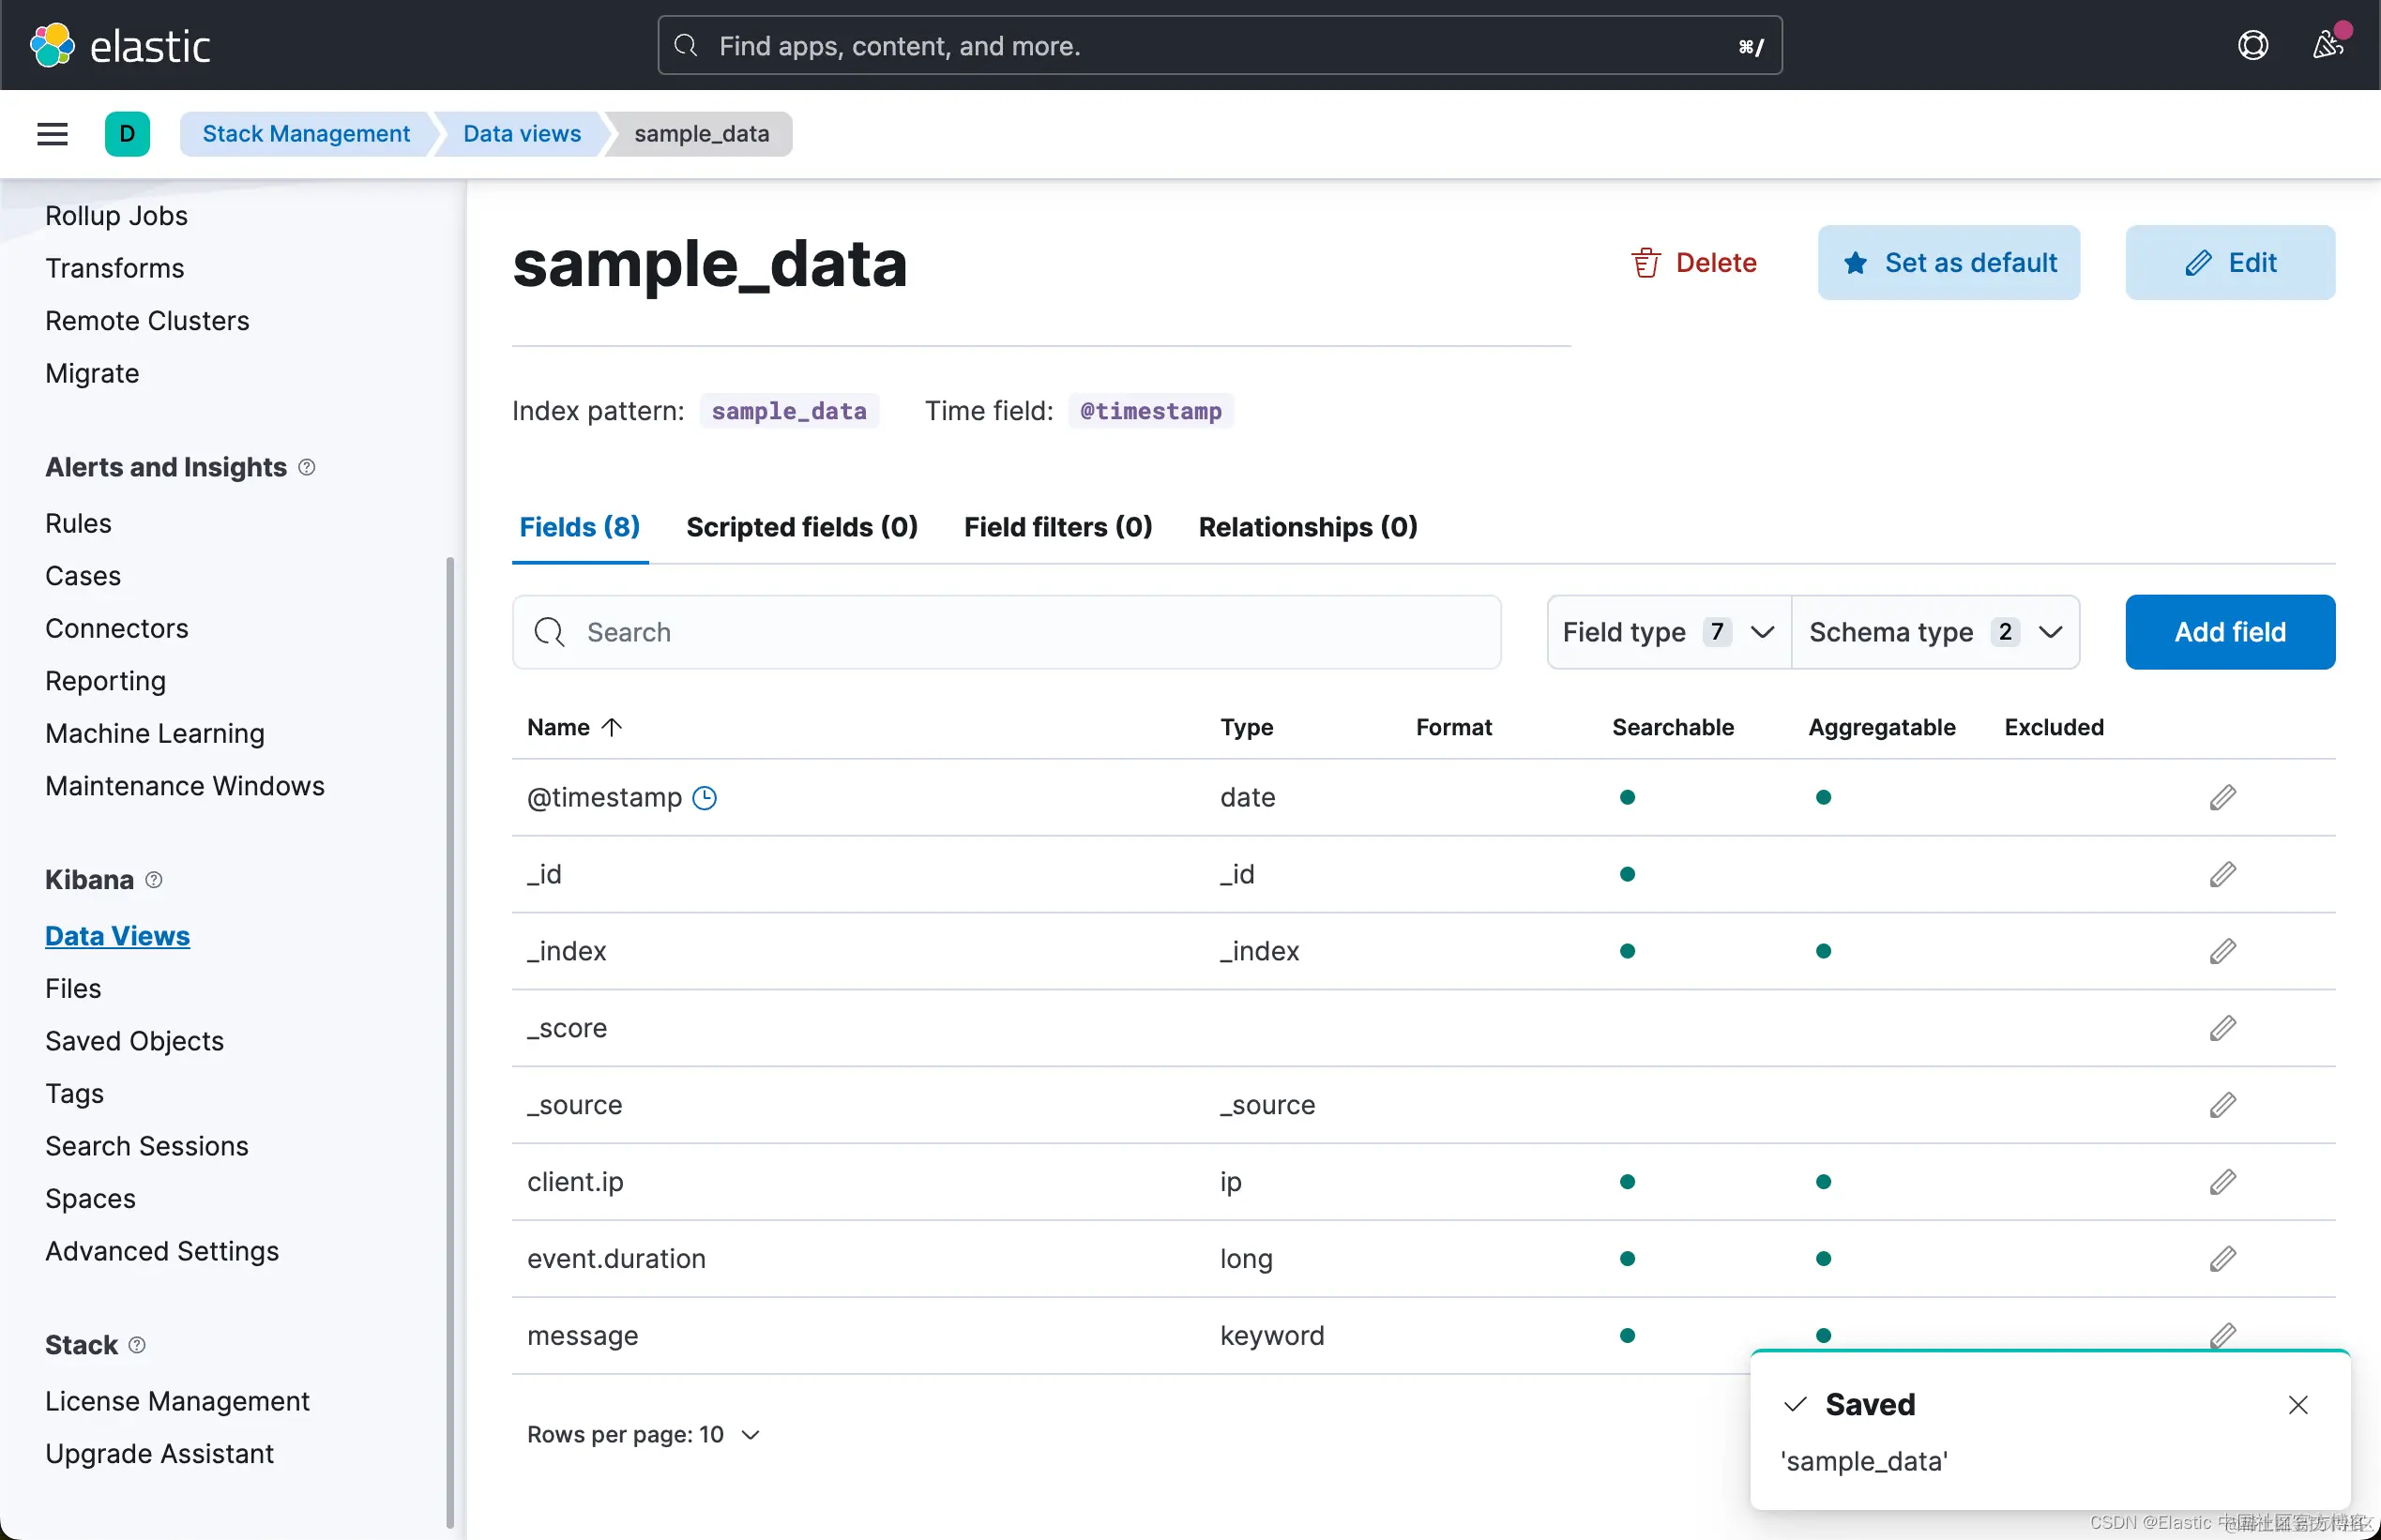Open Rows per page dropdown

tap(644, 1435)
